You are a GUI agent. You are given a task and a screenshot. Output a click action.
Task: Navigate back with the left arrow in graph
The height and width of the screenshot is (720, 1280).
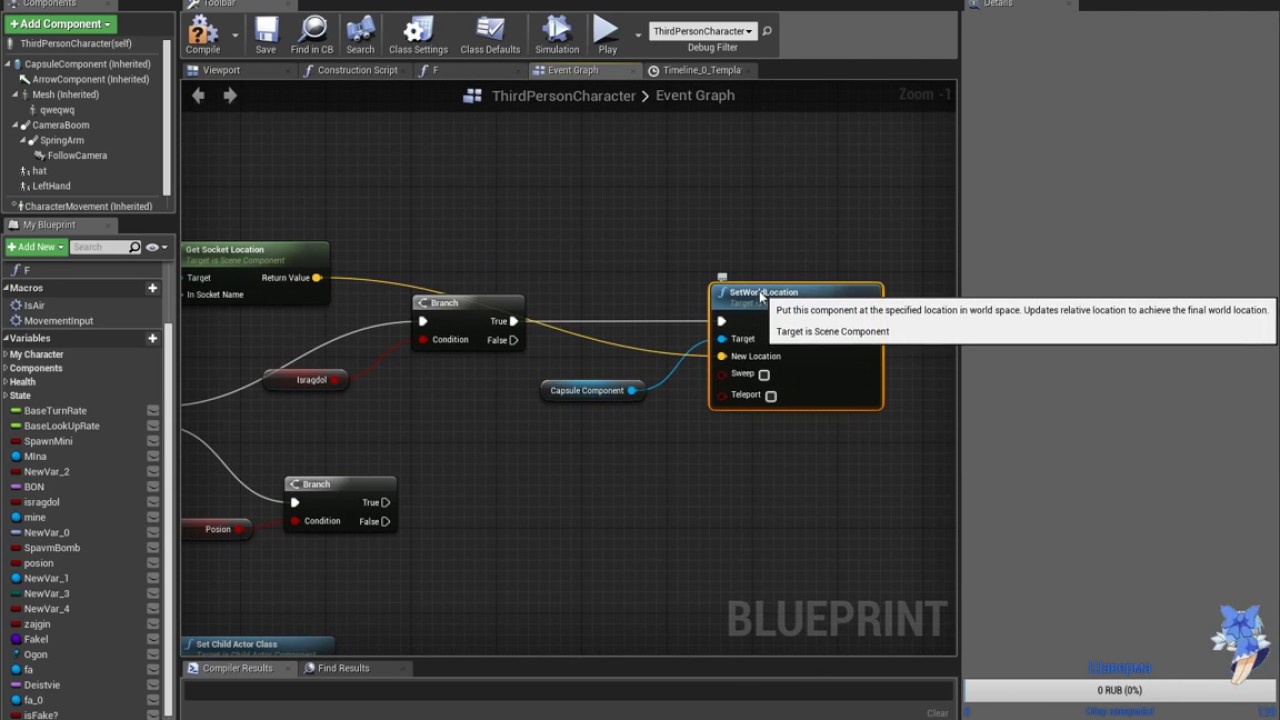[198, 95]
